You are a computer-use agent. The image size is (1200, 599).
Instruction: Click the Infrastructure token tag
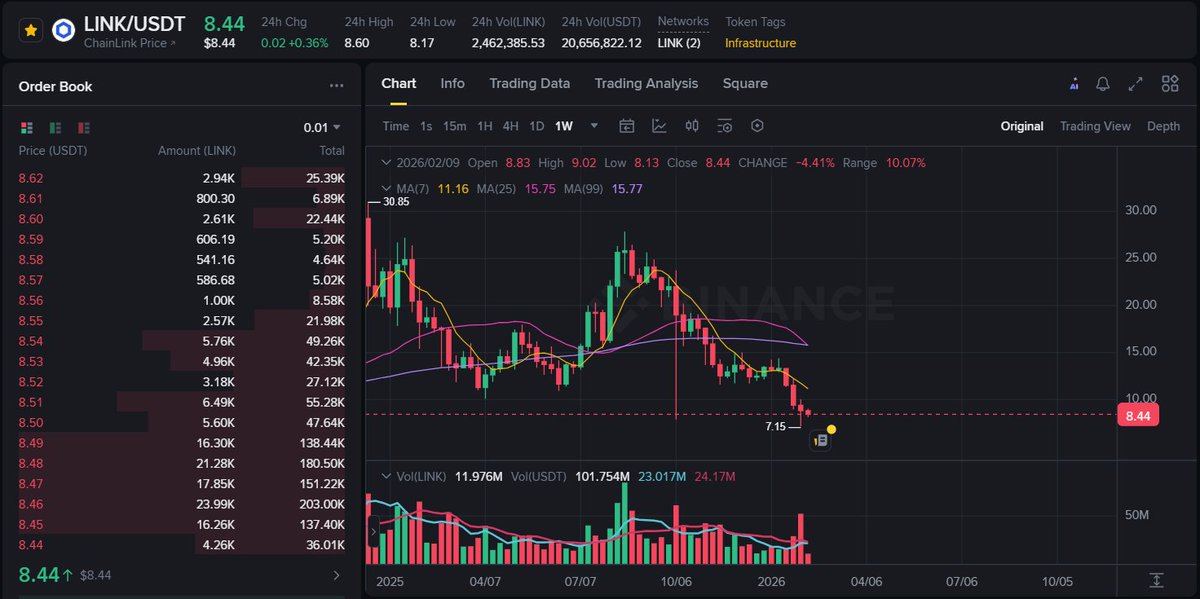point(760,43)
